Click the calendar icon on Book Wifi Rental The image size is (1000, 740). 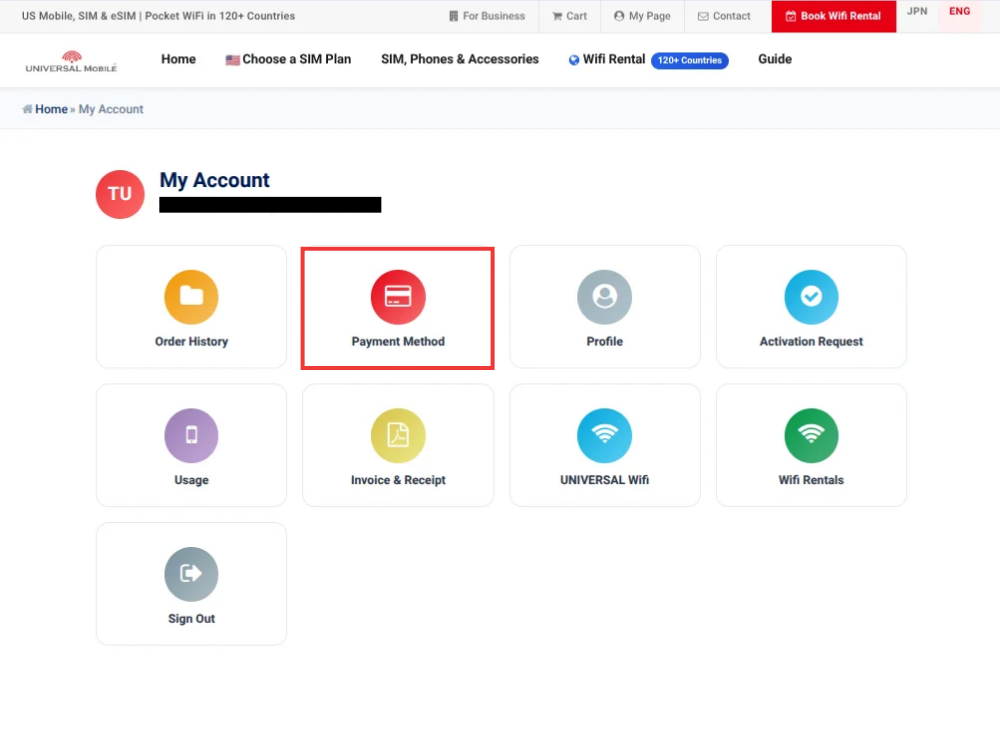(x=790, y=16)
